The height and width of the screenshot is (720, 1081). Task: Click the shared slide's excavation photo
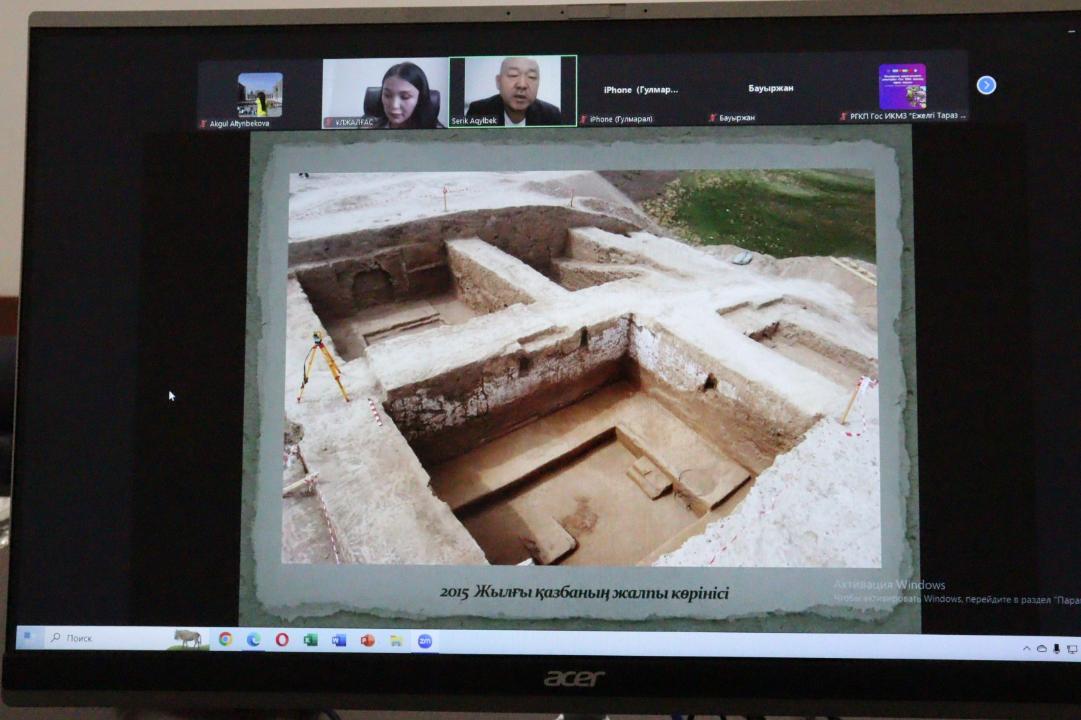click(x=581, y=368)
